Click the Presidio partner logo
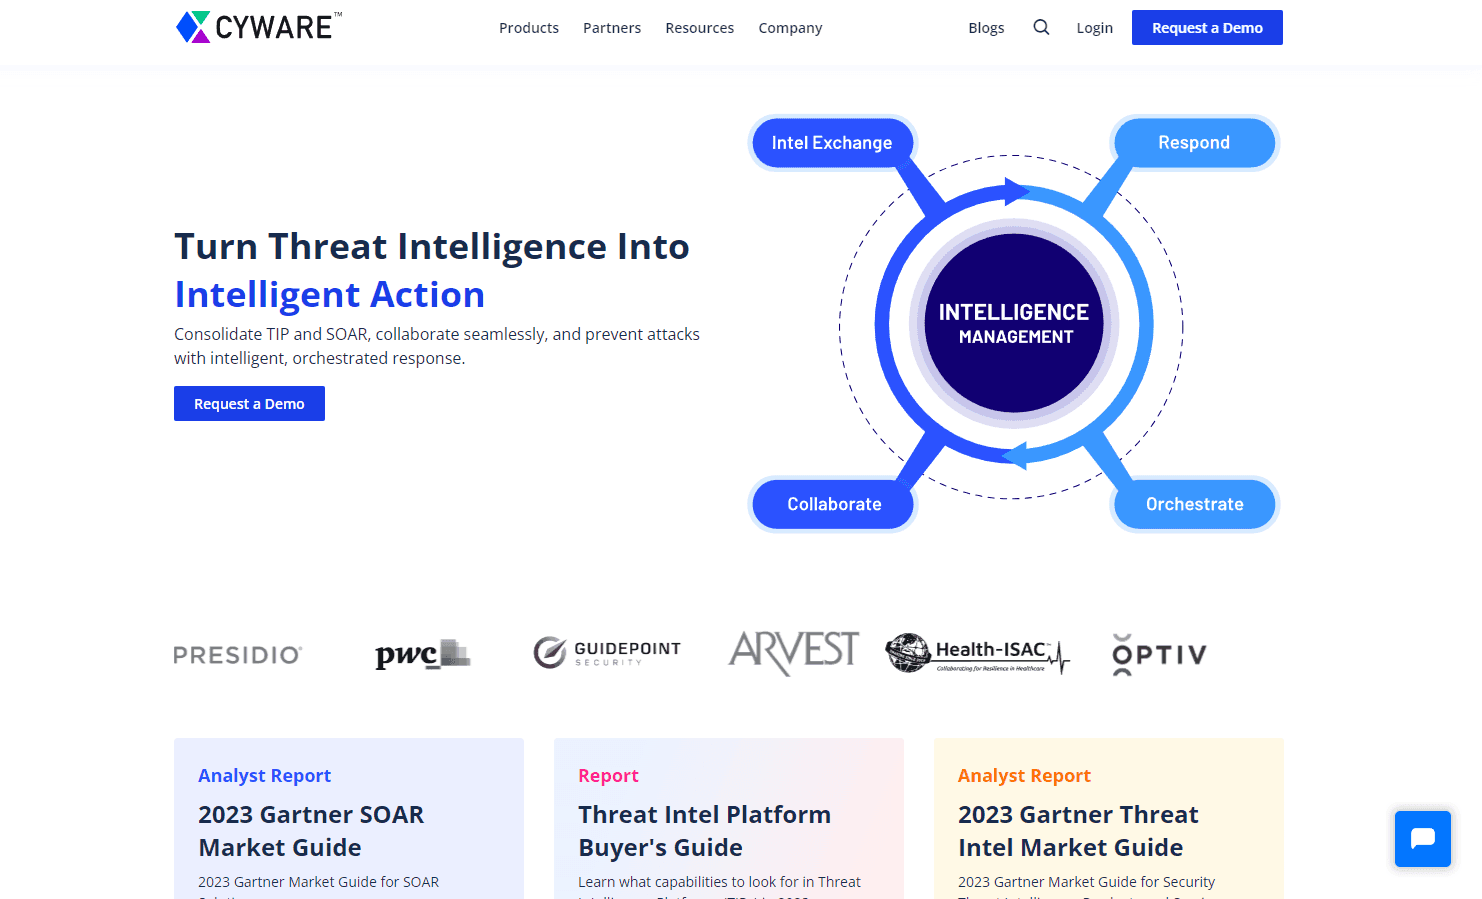The width and height of the screenshot is (1482, 899). pyautogui.click(x=238, y=655)
